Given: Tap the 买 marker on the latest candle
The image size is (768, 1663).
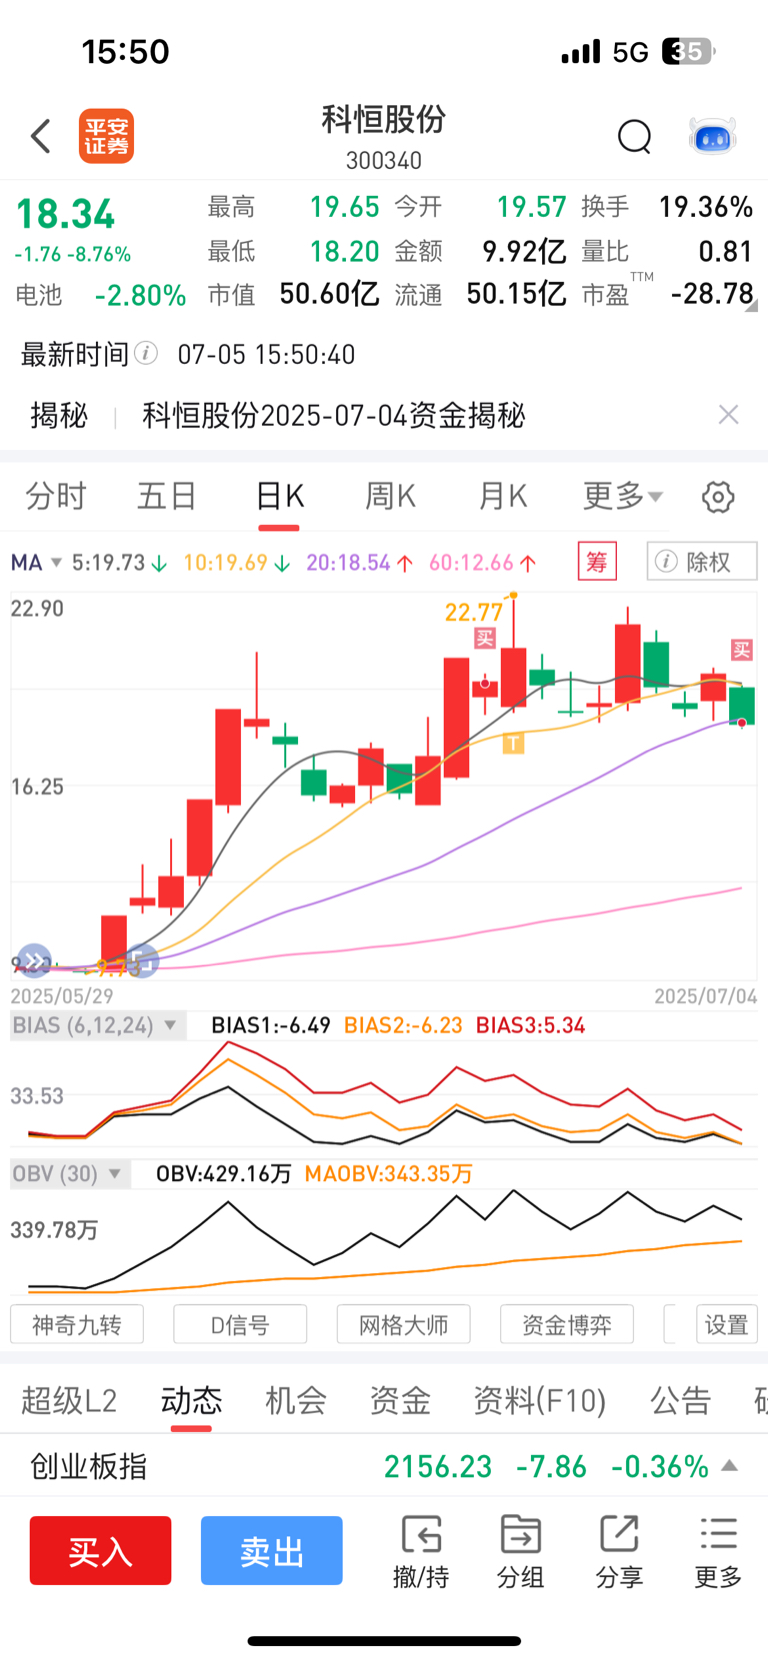Looking at the screenshot, I should [x=742, y=650].
